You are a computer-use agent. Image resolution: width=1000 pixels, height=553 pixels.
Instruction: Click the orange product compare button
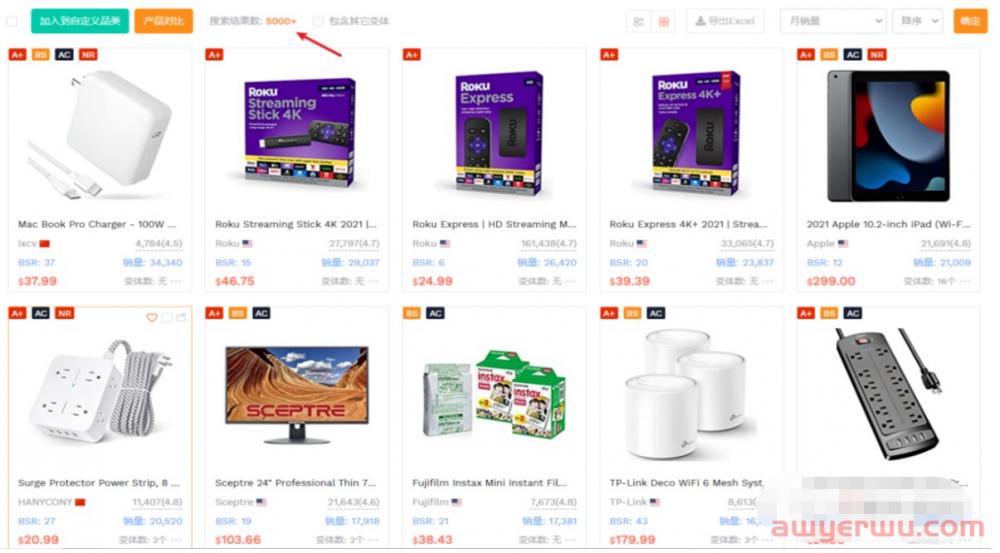tap(164, 21)
